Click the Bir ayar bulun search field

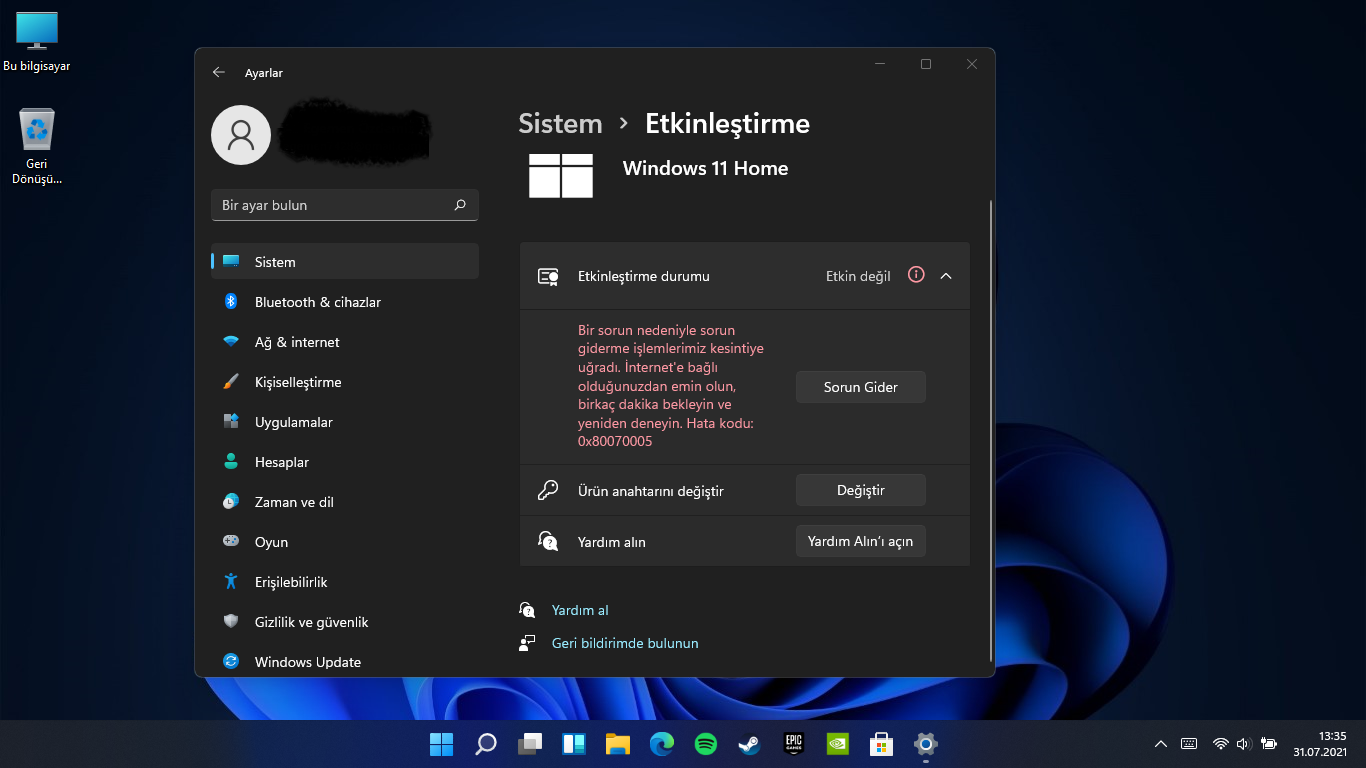345,205
